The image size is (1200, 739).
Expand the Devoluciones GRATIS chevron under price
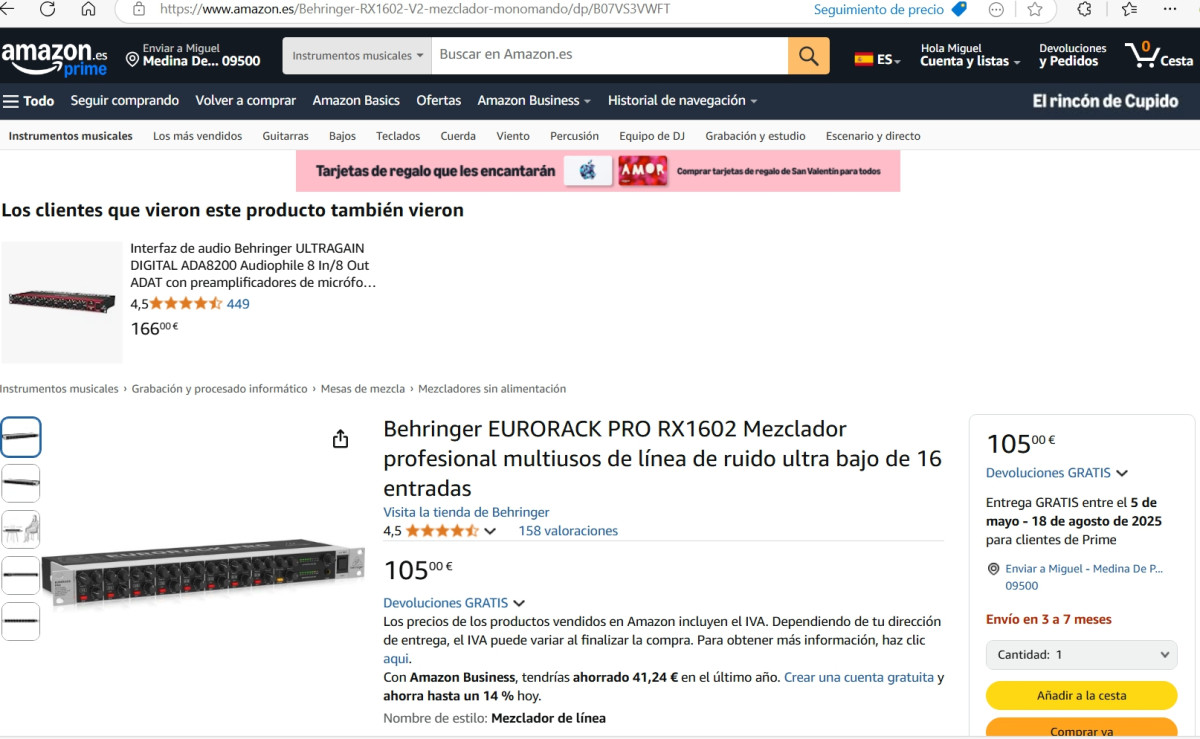click(x=518, y=604)
